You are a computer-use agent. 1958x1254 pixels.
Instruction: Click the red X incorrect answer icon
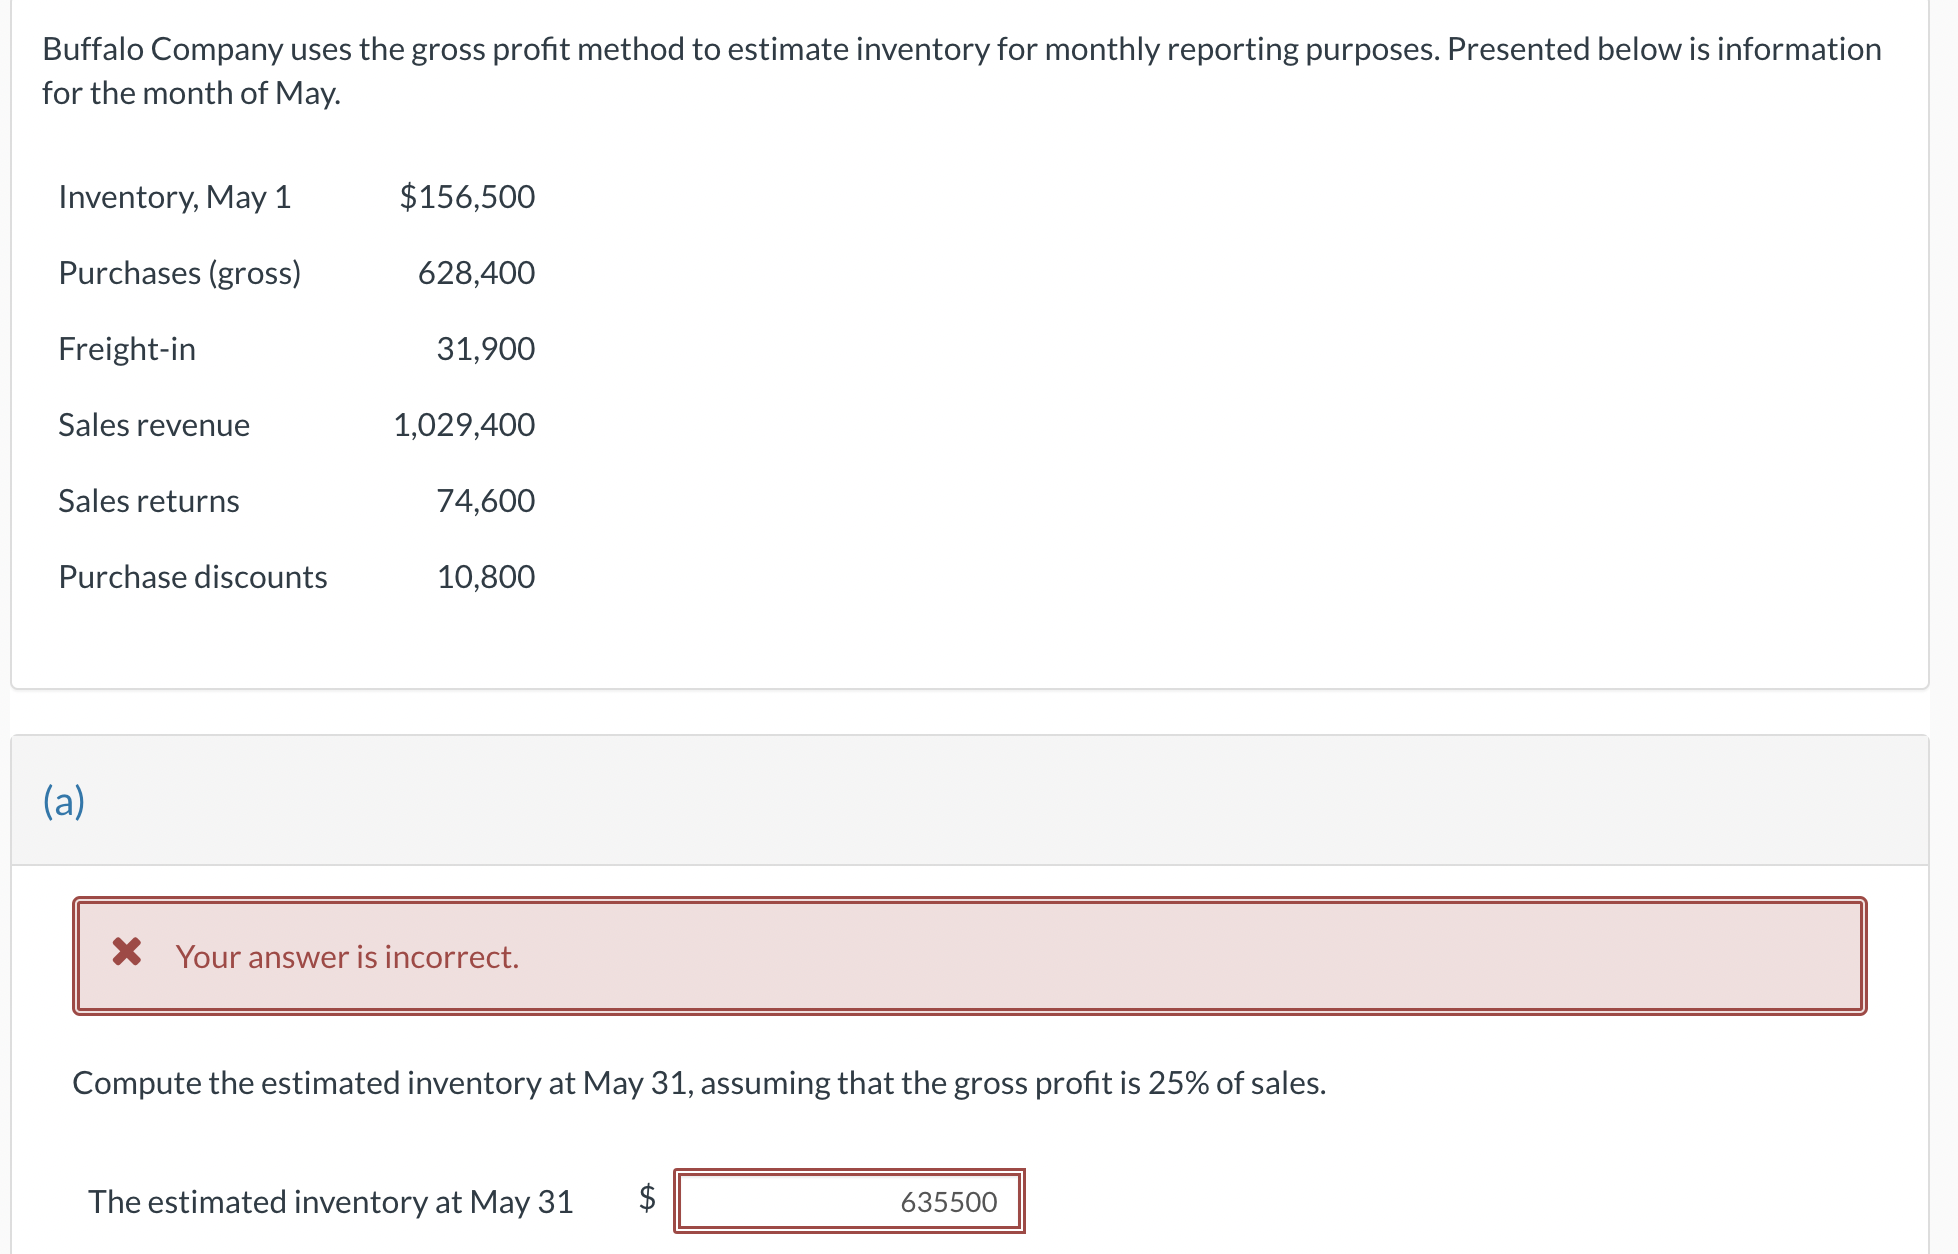coord(127,956)
